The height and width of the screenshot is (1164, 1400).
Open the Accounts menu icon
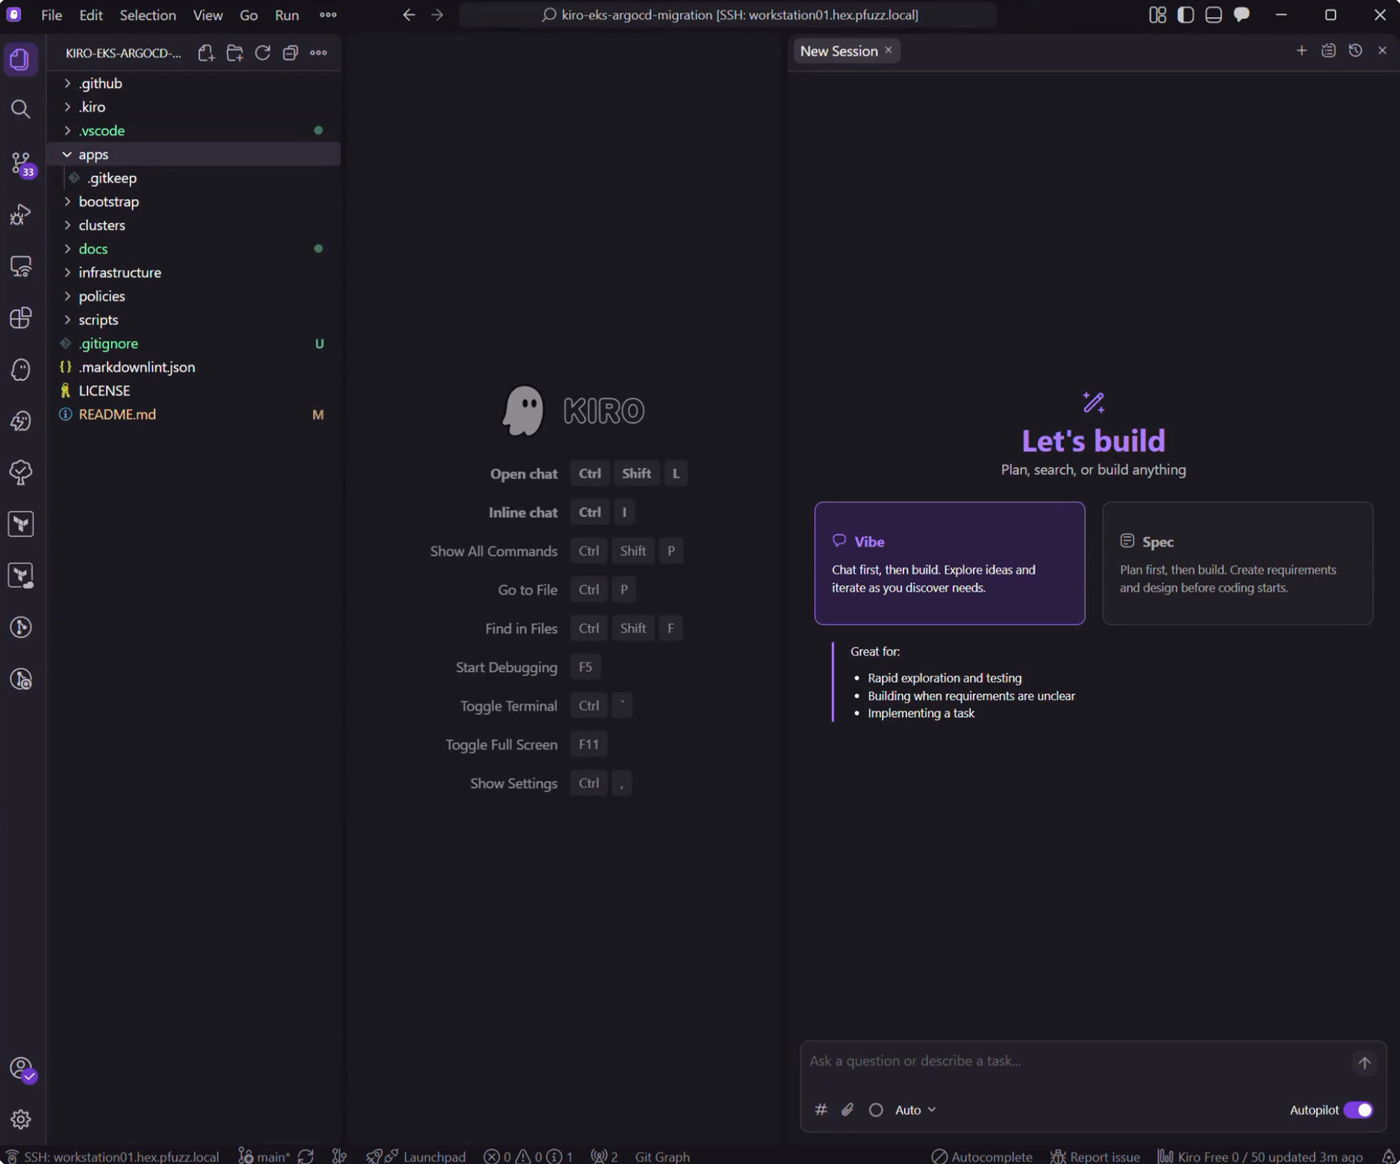pos(22,1069)
